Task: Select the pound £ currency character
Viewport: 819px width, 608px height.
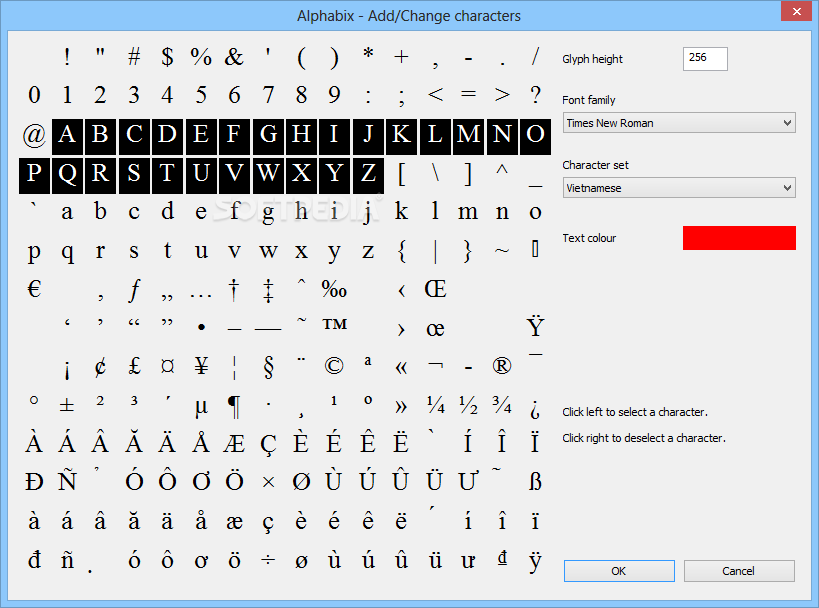Action: pos(134,366)
